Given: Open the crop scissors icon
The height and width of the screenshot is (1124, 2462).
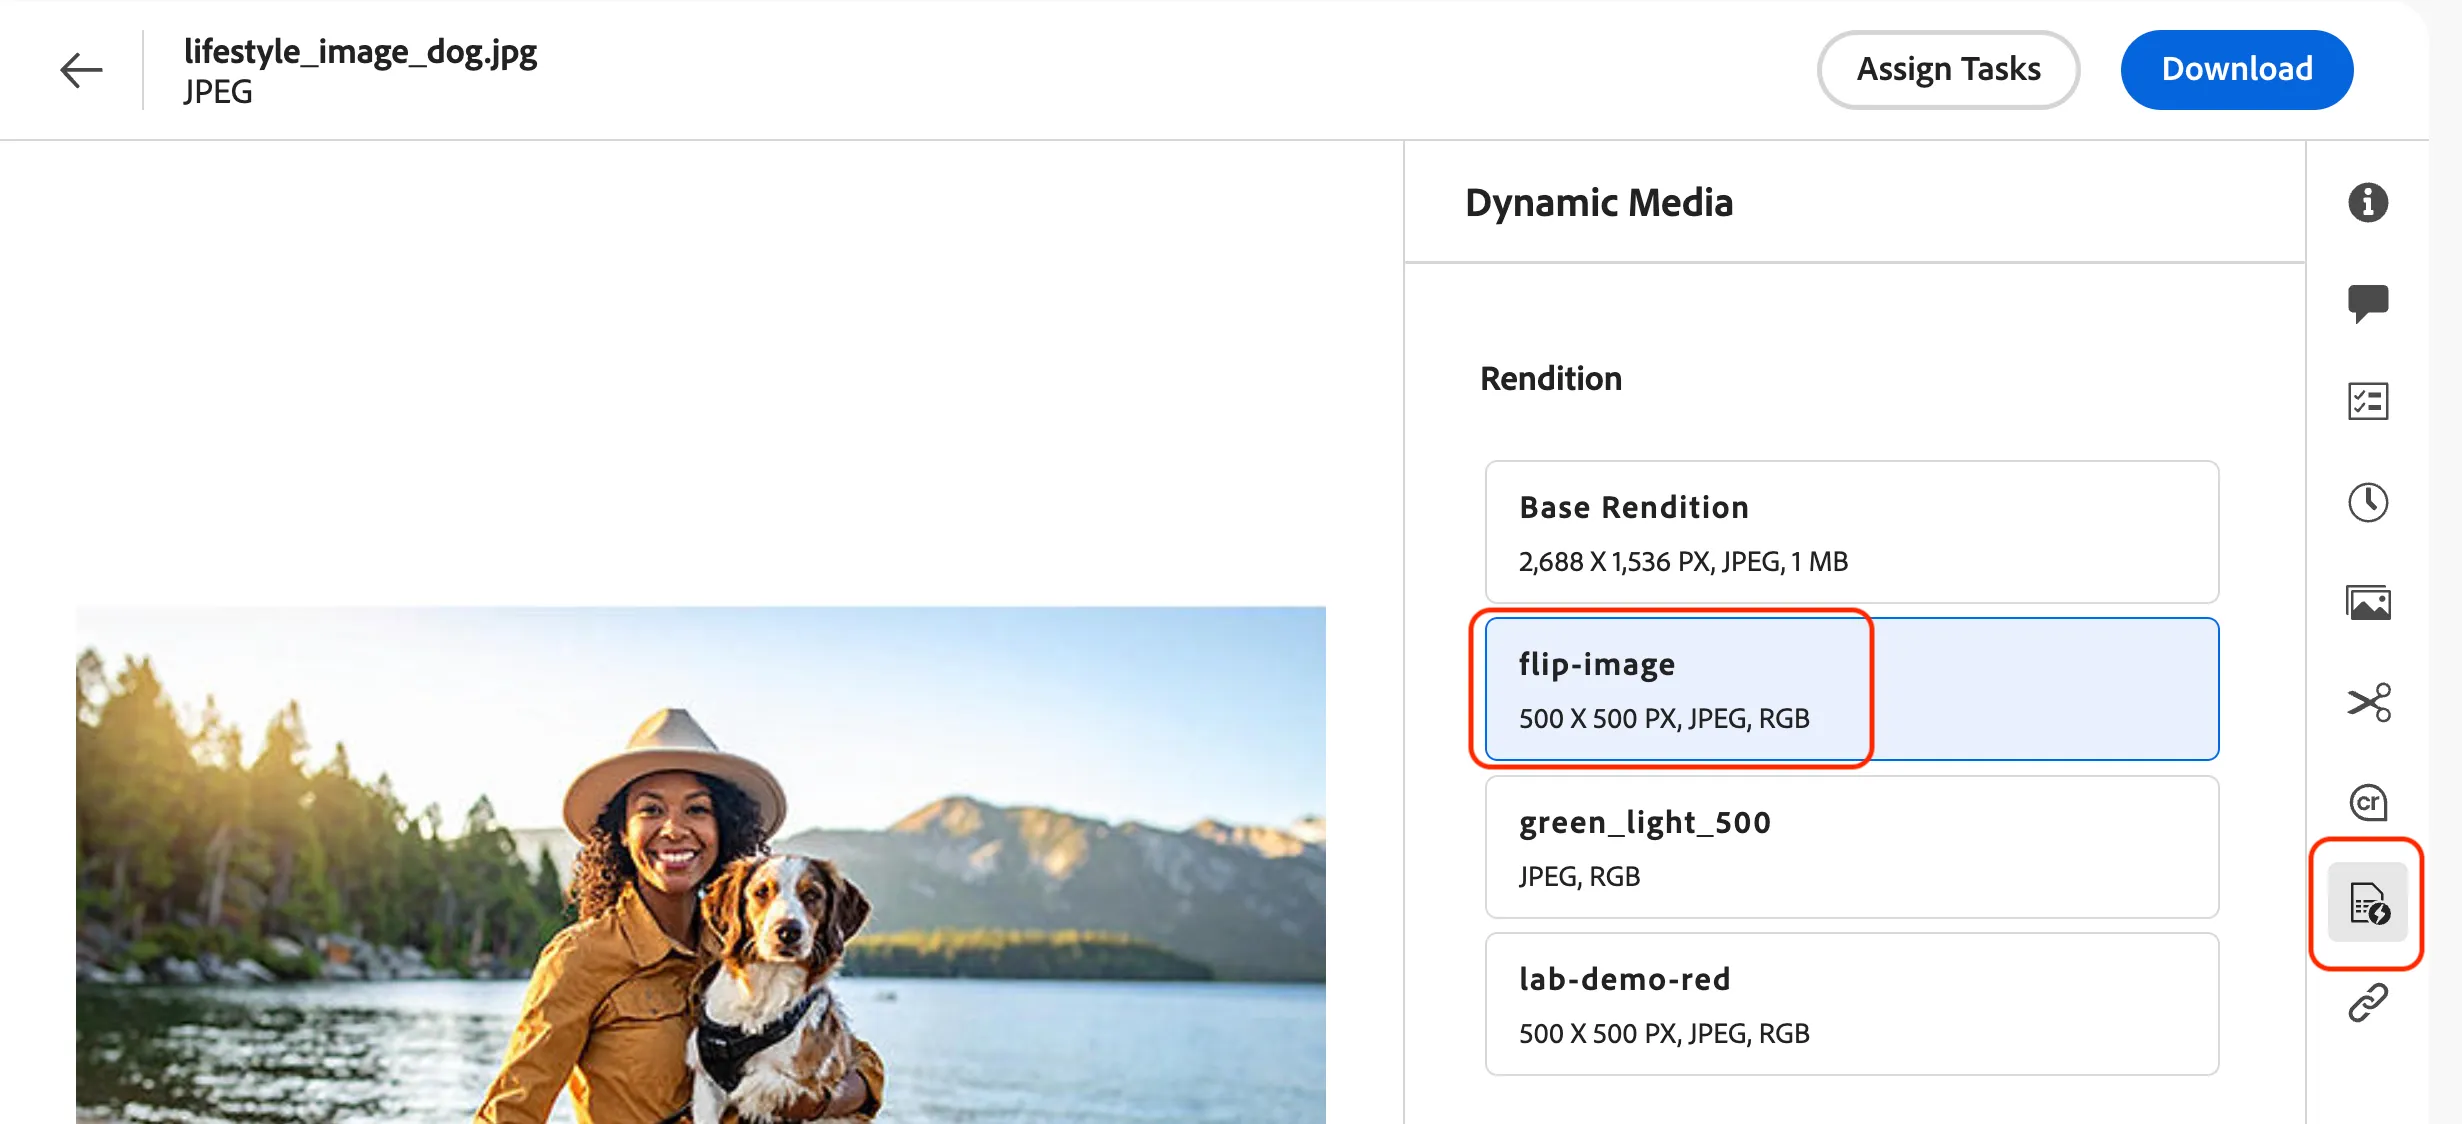Looking at the screenshot, I should (2367, 702).
